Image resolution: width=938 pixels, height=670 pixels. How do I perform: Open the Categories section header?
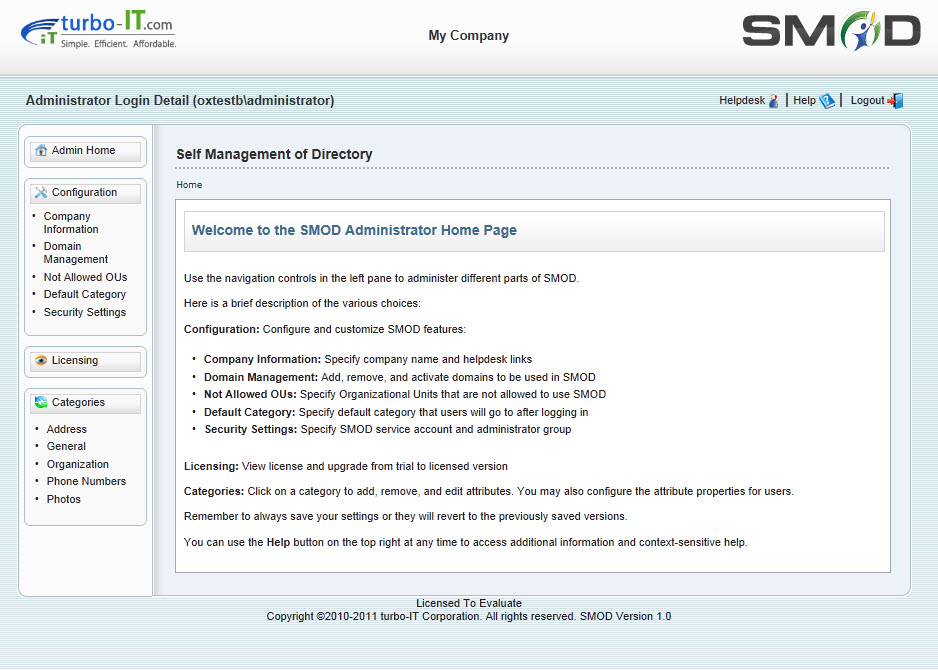point(86,404)
